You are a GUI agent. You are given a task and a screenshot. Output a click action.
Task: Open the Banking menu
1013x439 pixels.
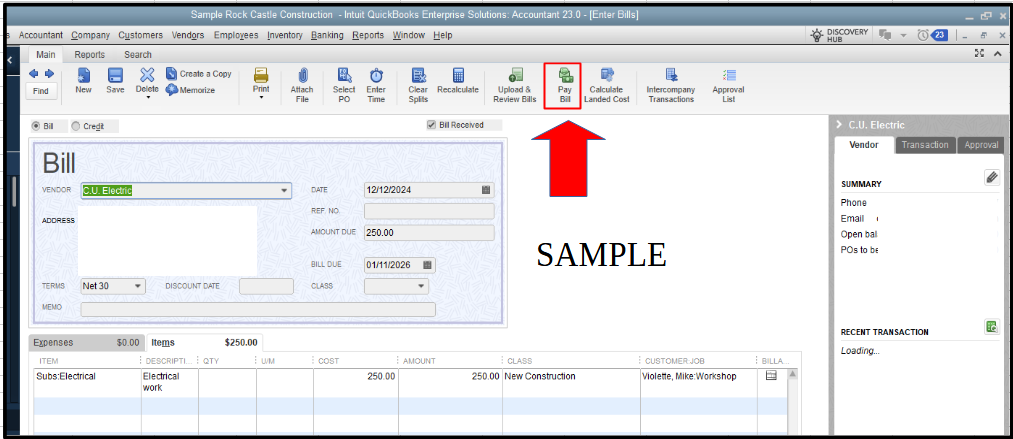(327, 36)
